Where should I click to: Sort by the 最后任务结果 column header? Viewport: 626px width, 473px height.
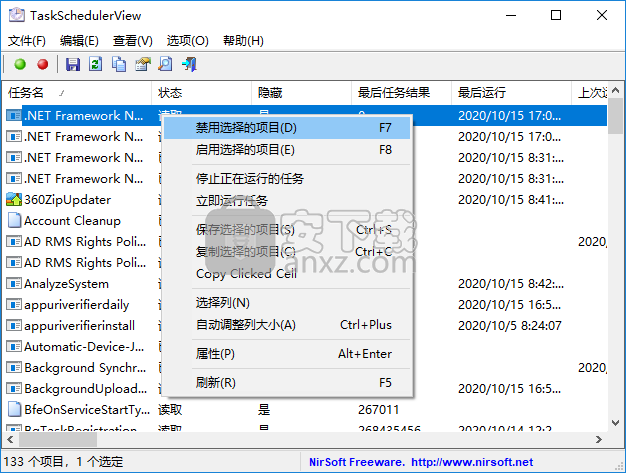coord(401,93)
